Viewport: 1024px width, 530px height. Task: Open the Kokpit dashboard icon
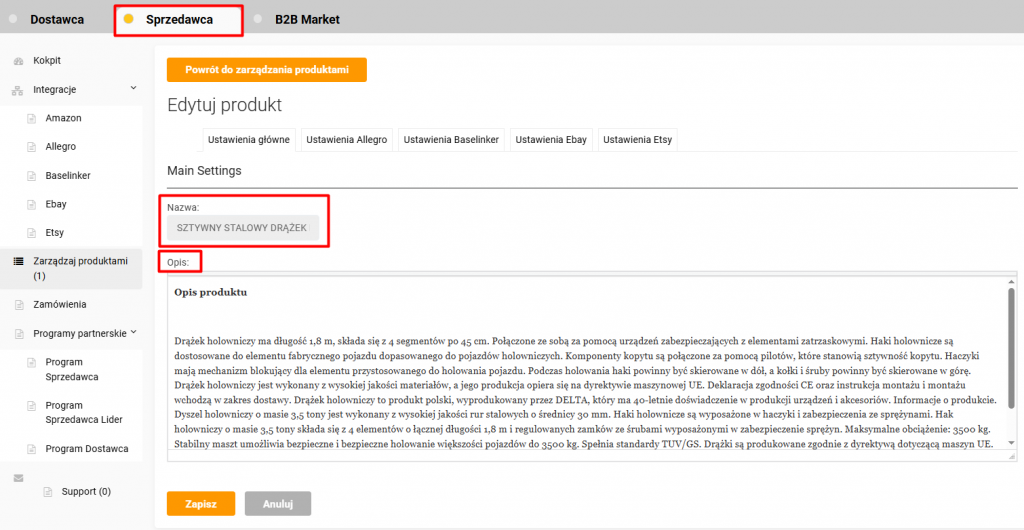pyautogui.click(x=18, y=61)
